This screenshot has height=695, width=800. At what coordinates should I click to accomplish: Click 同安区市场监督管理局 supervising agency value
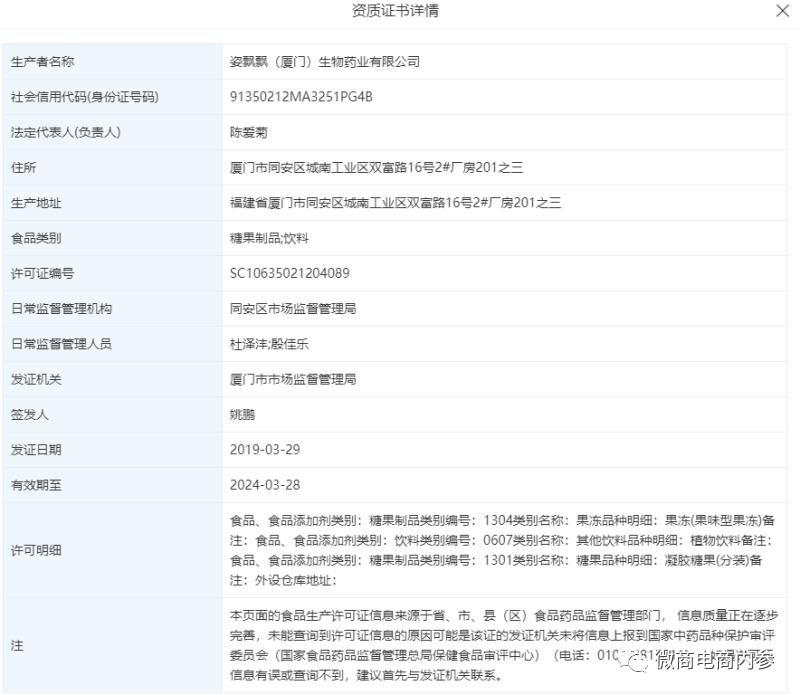click(x=292, y=309)
